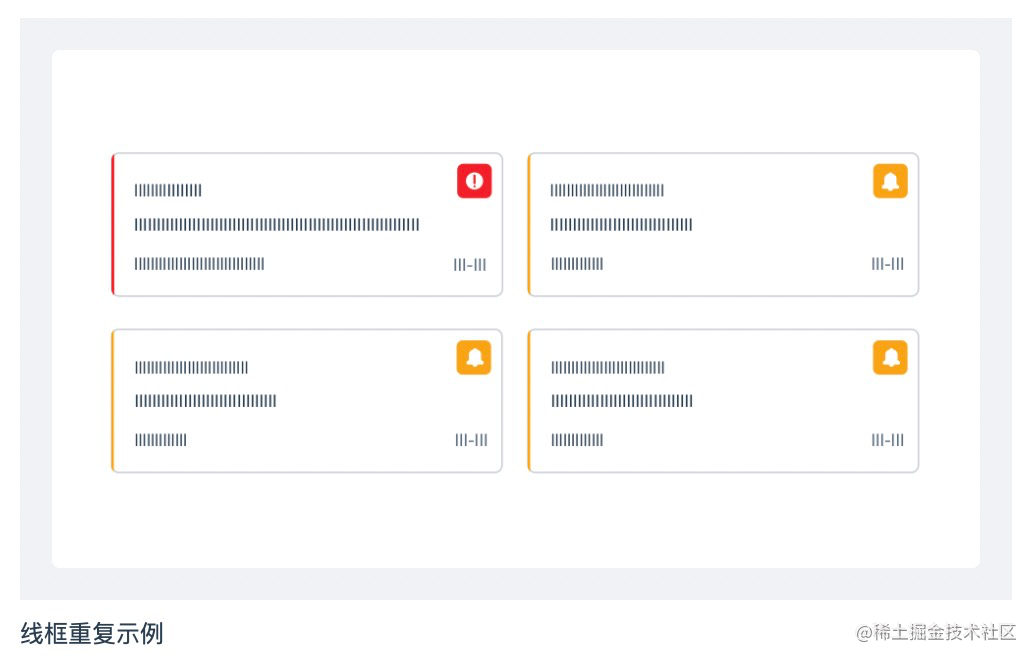Click the red exclamation alert icon
Screen dimensions: 1036x662
[474, 181]
